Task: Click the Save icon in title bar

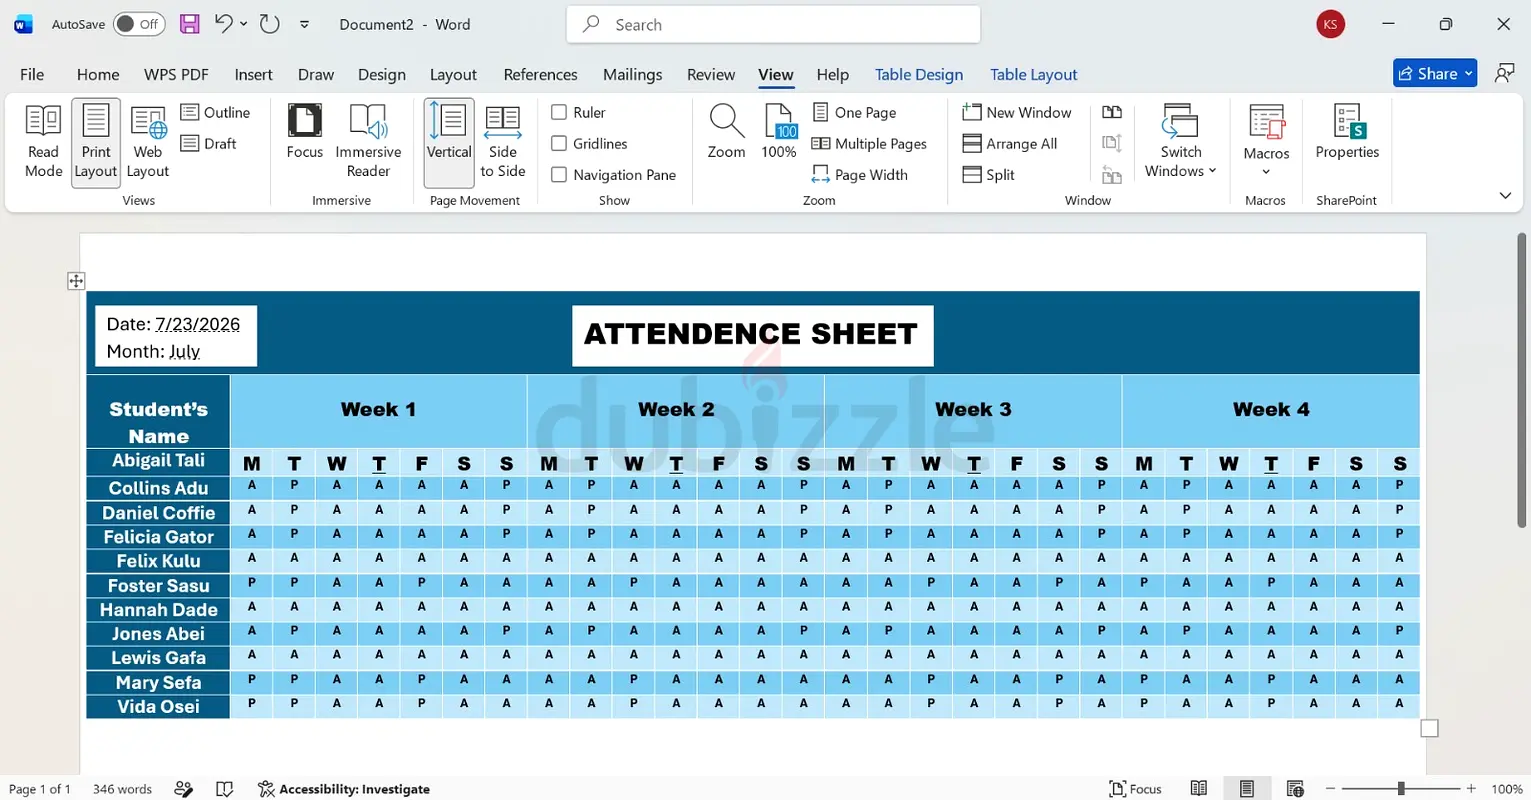Action: tap(189, 24)
